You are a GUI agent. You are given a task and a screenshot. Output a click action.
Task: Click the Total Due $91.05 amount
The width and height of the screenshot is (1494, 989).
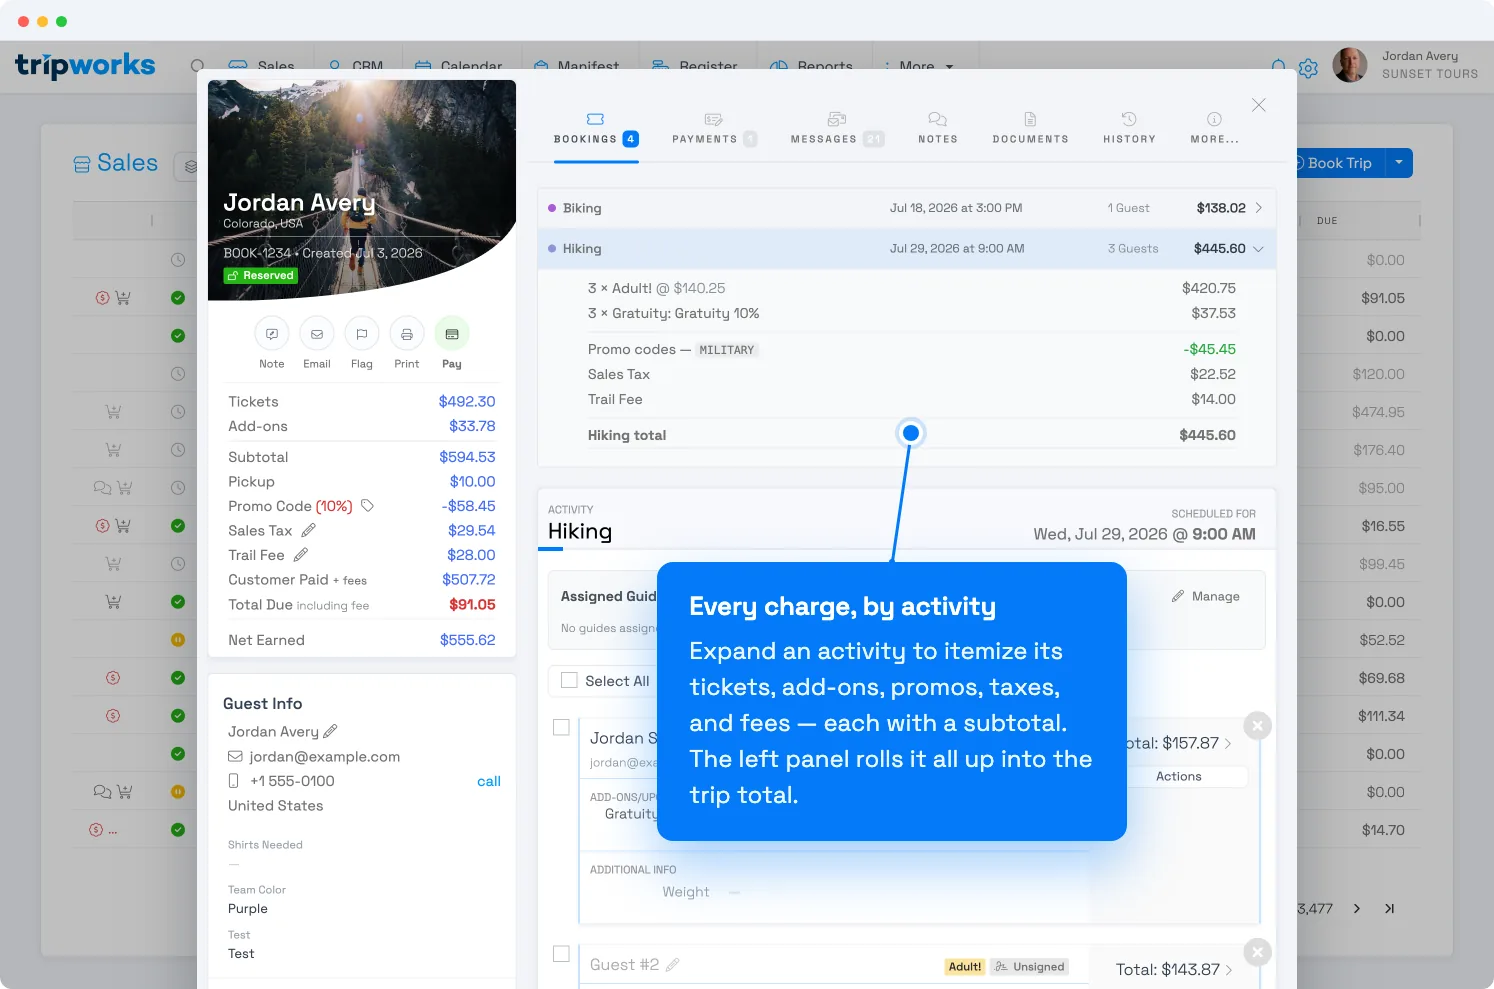472,605
